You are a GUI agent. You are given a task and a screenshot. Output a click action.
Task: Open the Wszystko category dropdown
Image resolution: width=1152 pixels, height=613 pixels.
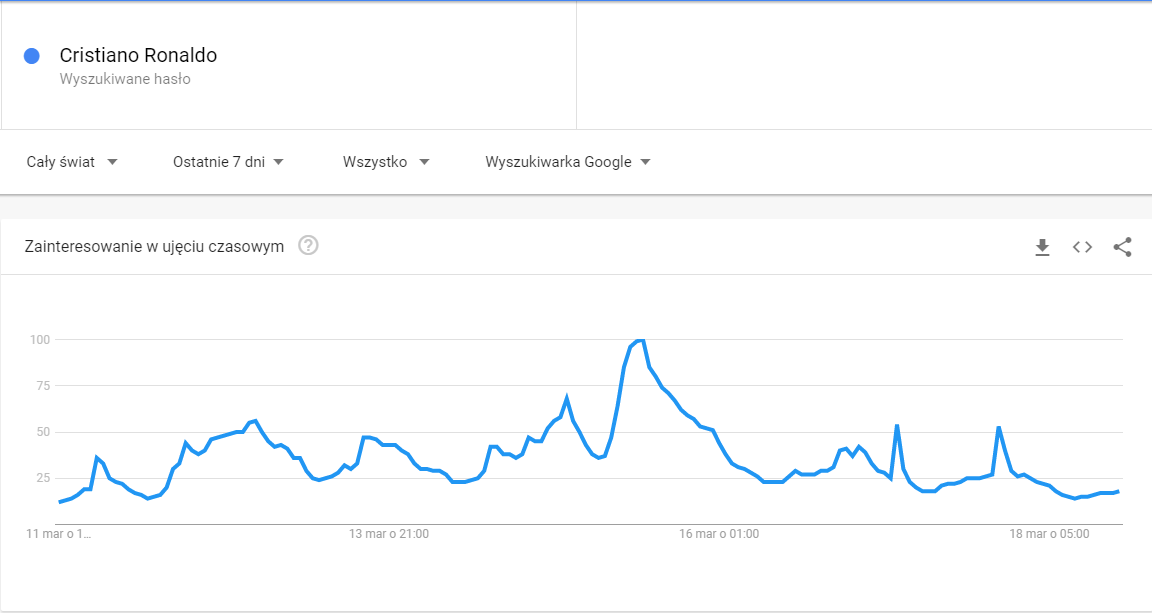click(386, 162)
